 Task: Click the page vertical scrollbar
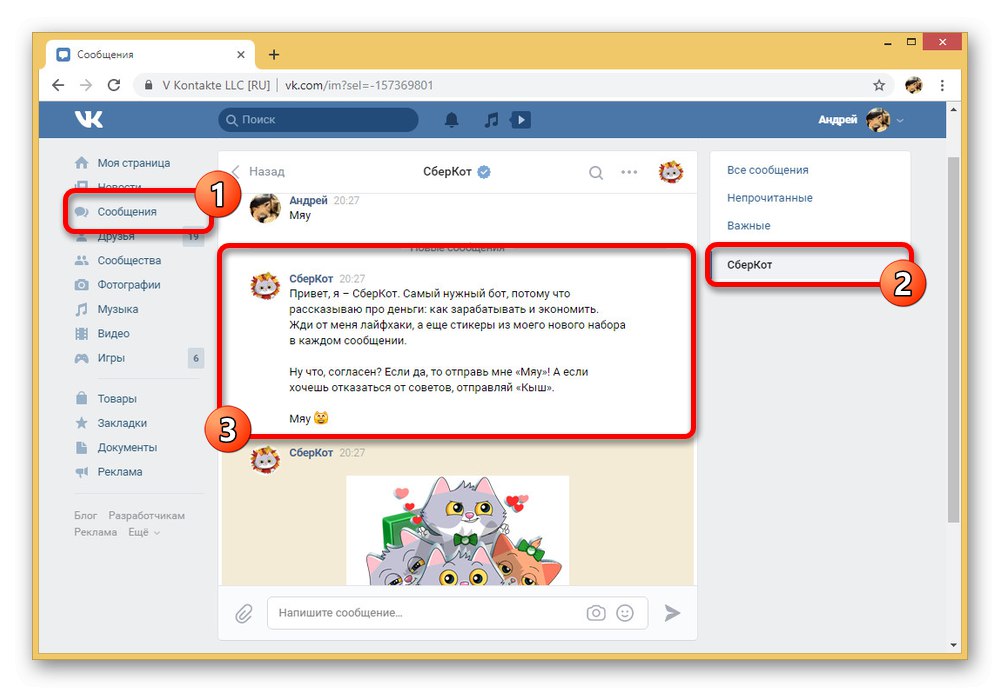[x=953, y=338]
